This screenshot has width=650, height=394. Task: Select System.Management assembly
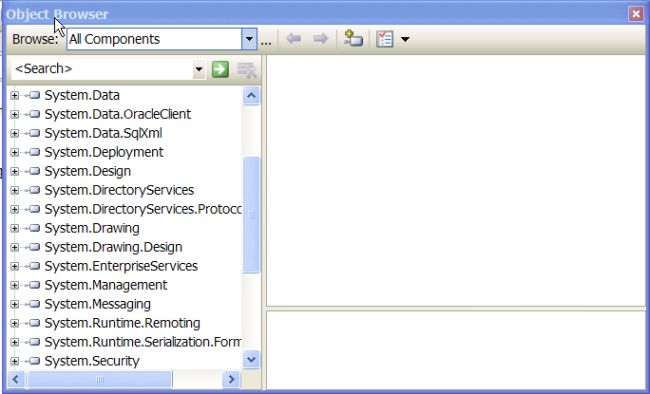[106, 285]
